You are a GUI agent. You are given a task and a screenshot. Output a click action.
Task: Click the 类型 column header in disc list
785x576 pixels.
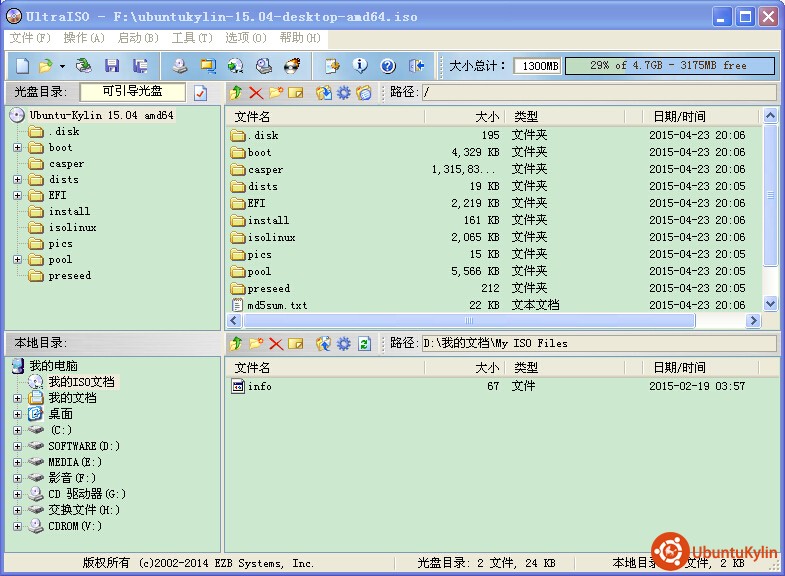[565, 117]
